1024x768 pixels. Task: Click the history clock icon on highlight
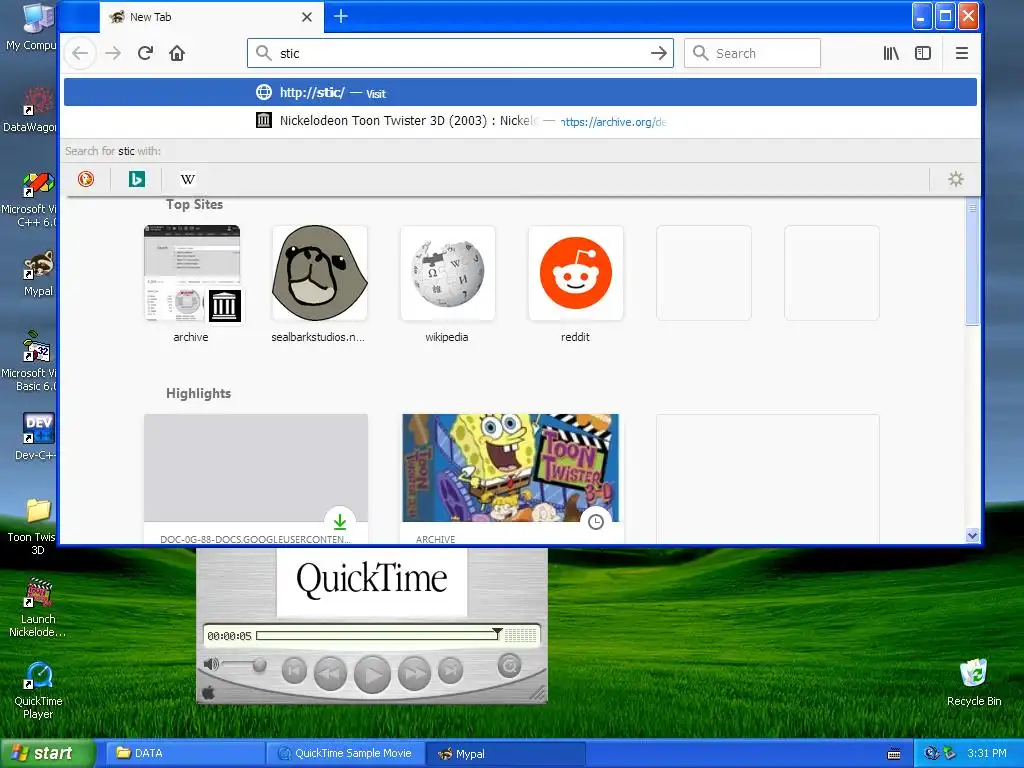(596, 522)
